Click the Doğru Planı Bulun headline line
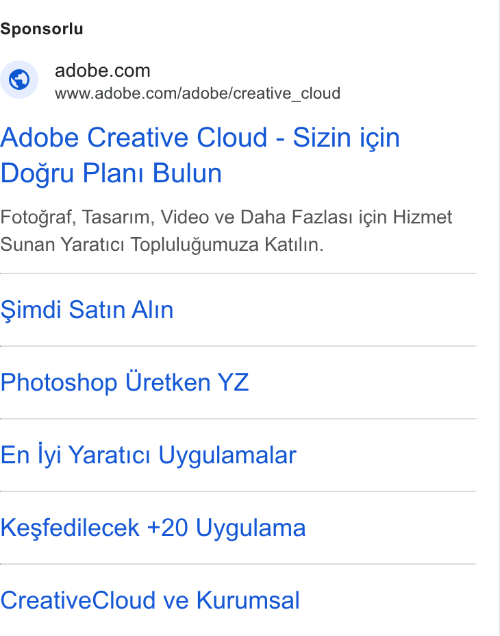This screenshot has height=636, width=500. [111, 173]
